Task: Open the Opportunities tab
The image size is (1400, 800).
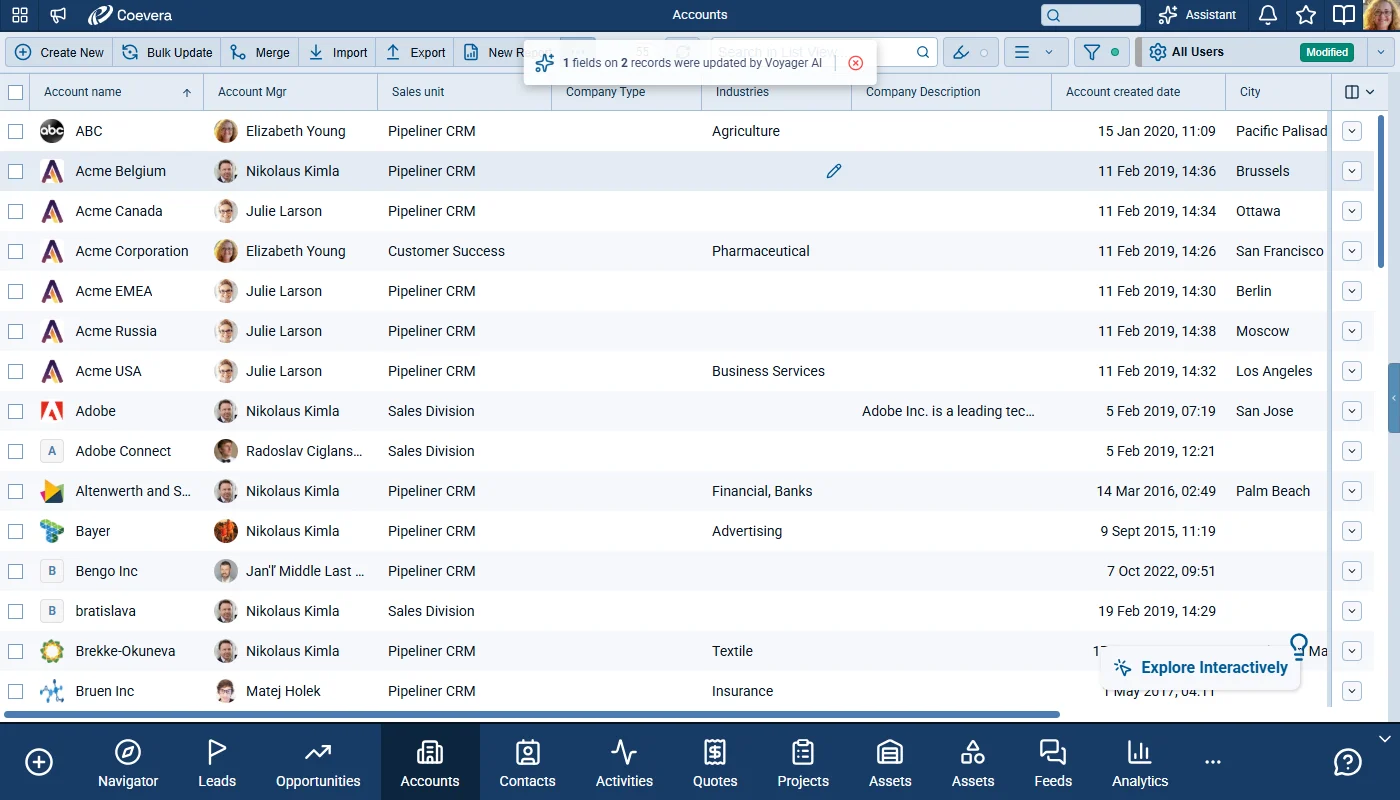Action: (x=318, y=763)
